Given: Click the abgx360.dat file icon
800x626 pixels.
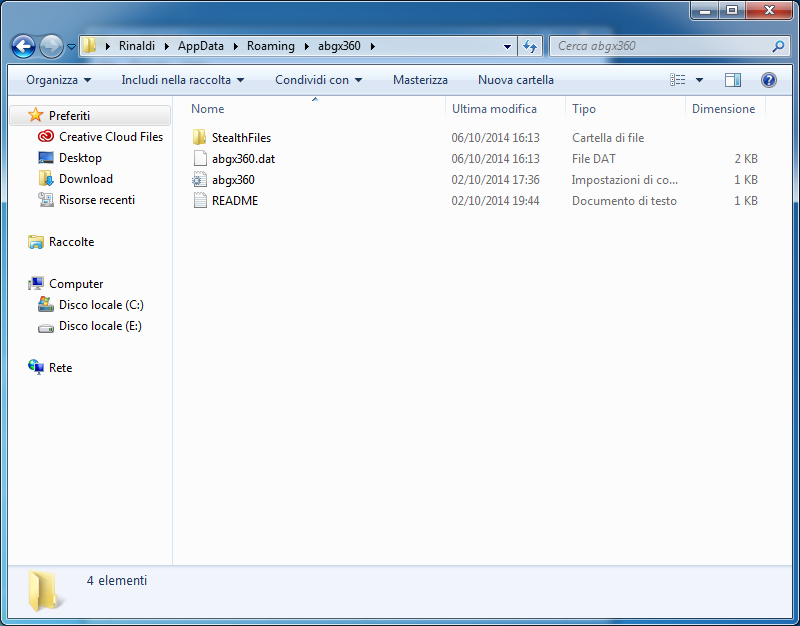Looking at the screenshot, I should 200,159.
